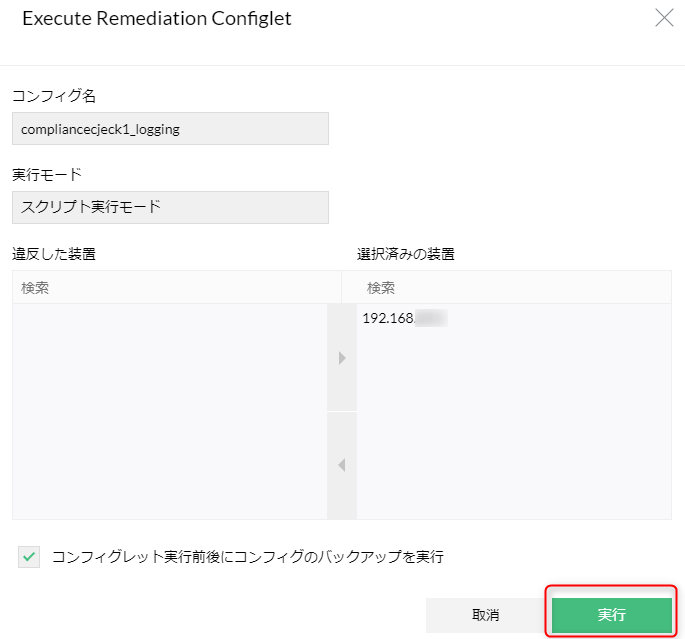Click the 選択済みの装置 heading
Screen dimensions: 685x639
[x=406, y=254]
